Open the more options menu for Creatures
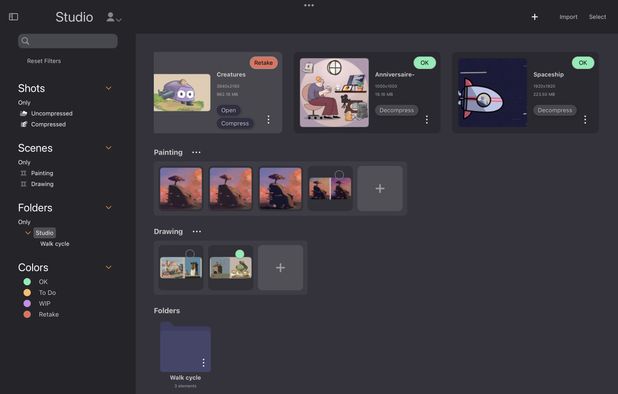 pyautogui.click(x=268, y=120)
